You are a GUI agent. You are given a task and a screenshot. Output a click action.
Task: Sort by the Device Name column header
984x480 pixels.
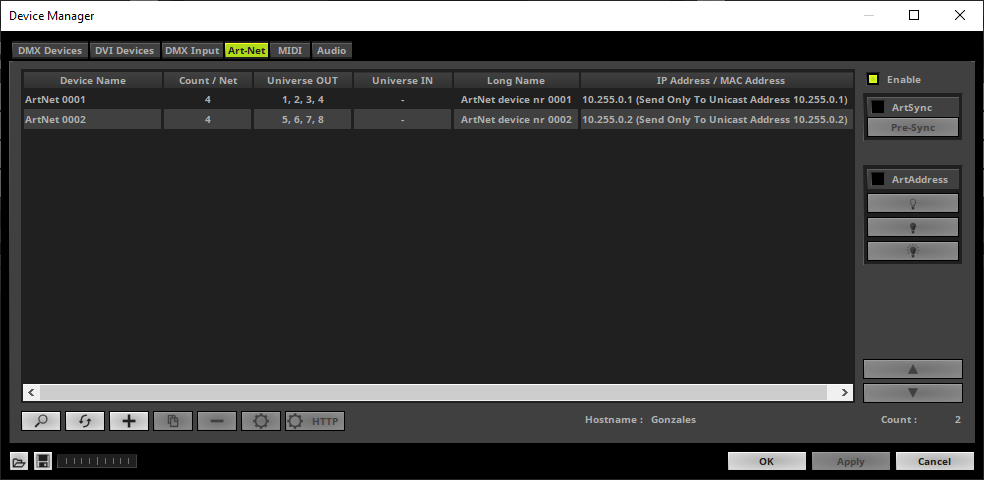pos(93,80)
